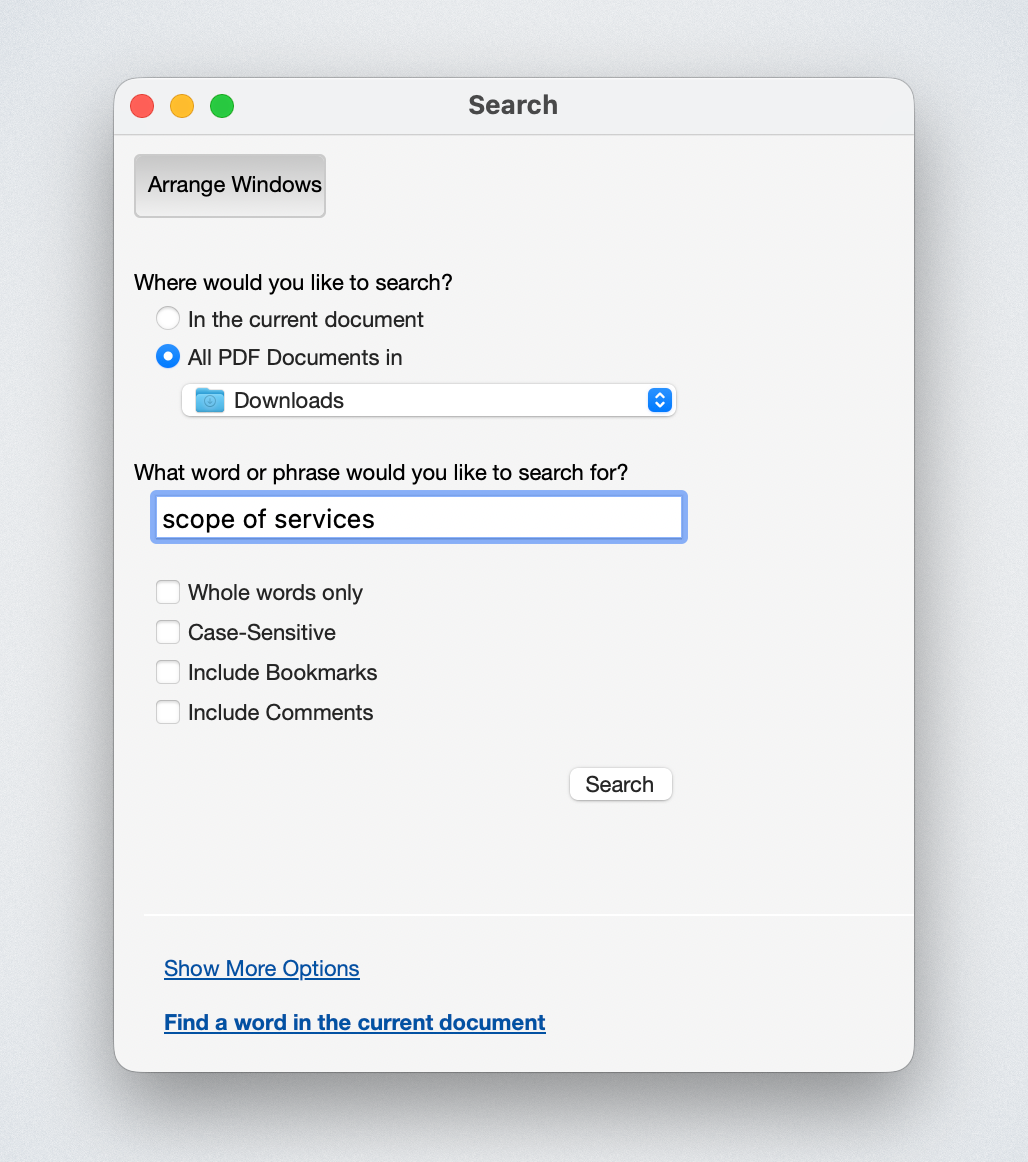The image size is (1028, 1162).
Task: Open 'Show More Options' link
Action: [x=261, y=968]
